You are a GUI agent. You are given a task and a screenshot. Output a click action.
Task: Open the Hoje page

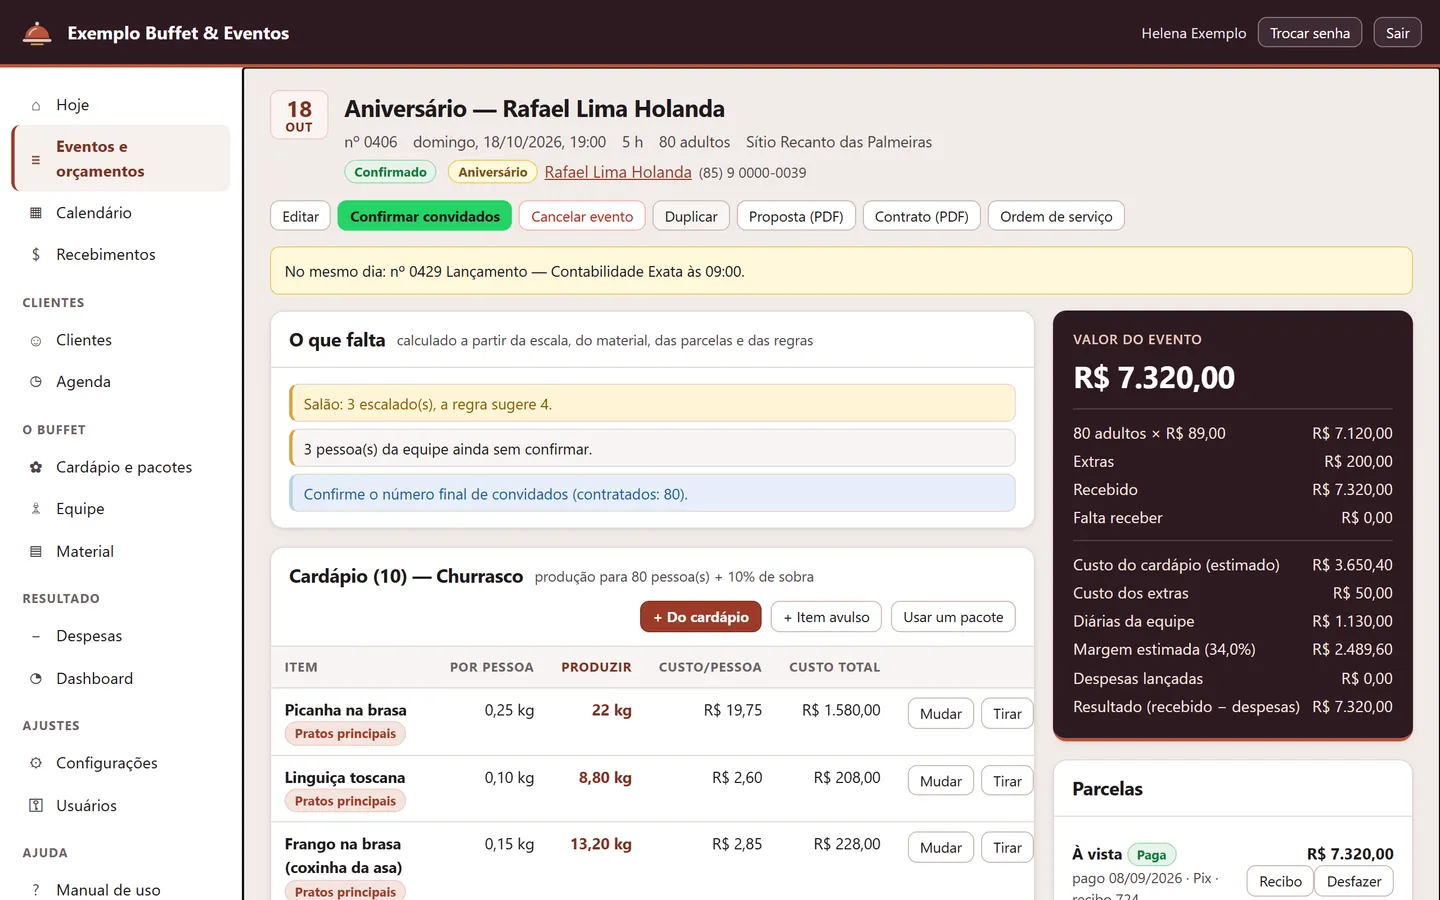tap(121, 105)
